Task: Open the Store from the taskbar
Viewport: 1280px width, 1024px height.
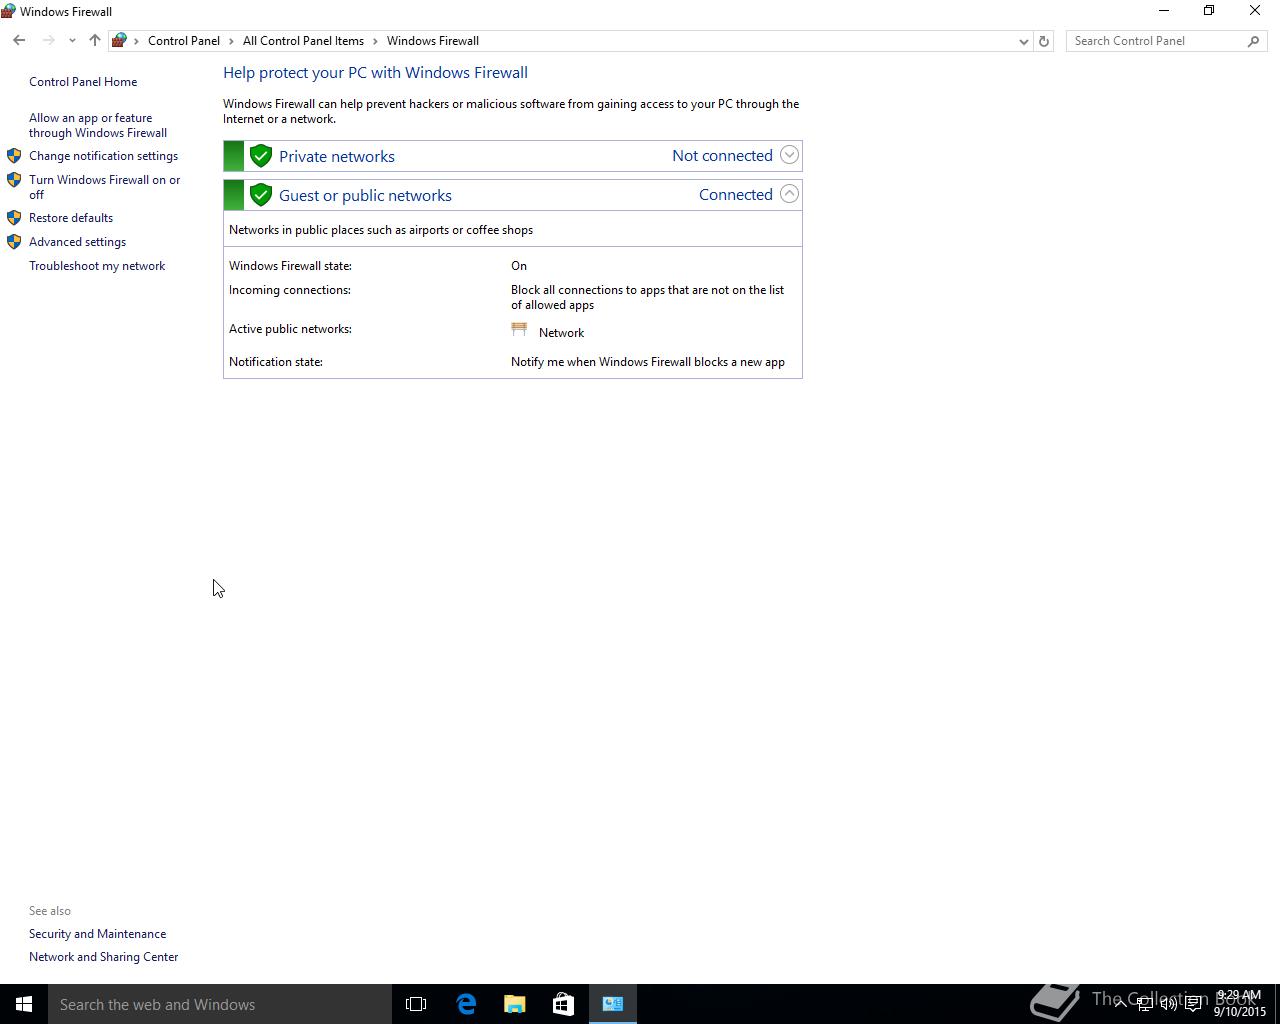Action: pyautogui.click(x=563, y=1004)
